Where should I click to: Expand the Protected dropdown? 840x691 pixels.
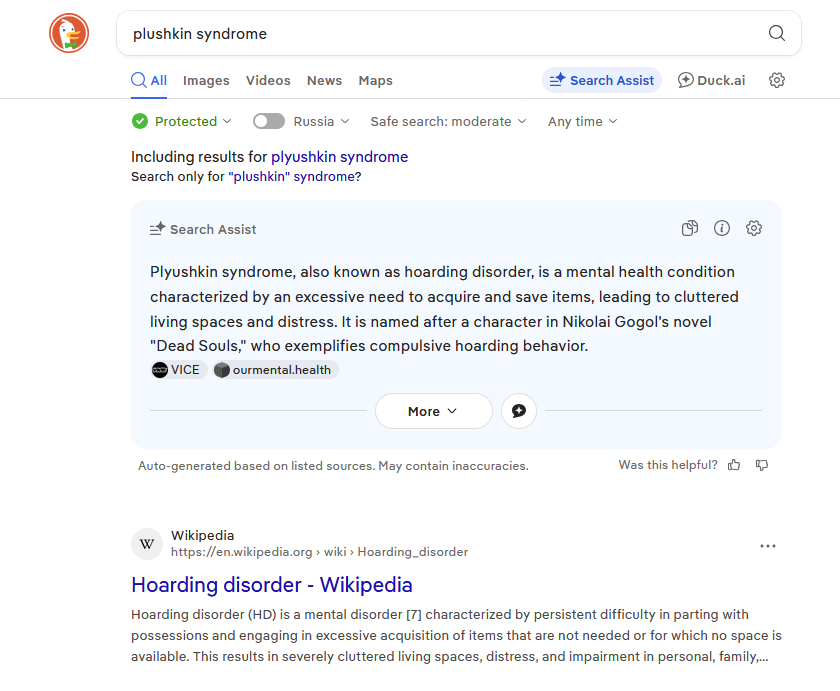[x=182, y=121]
